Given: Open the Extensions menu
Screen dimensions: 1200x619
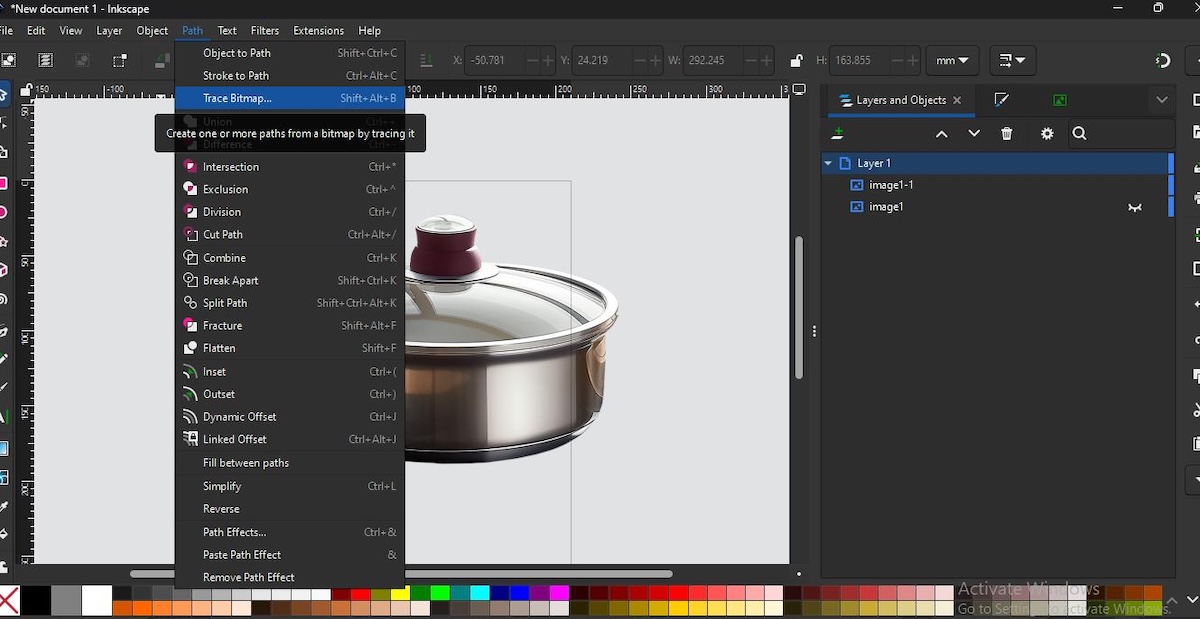Looking at the screenshot, I should click(x=318, y=31).
